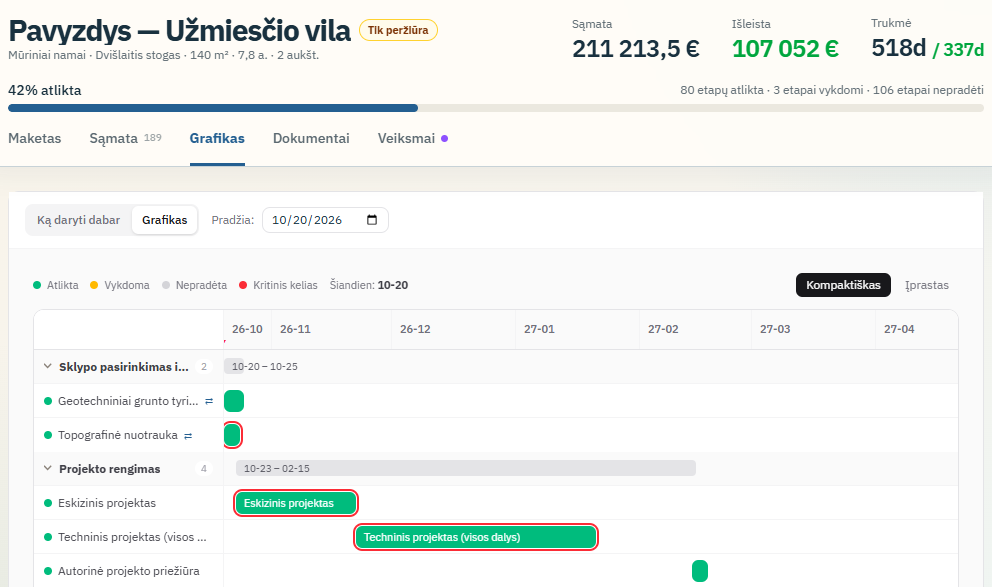This screenshot has width=992, height=587.
Task: Click the 42% project progress bar
Action: (x=496, y=108)
